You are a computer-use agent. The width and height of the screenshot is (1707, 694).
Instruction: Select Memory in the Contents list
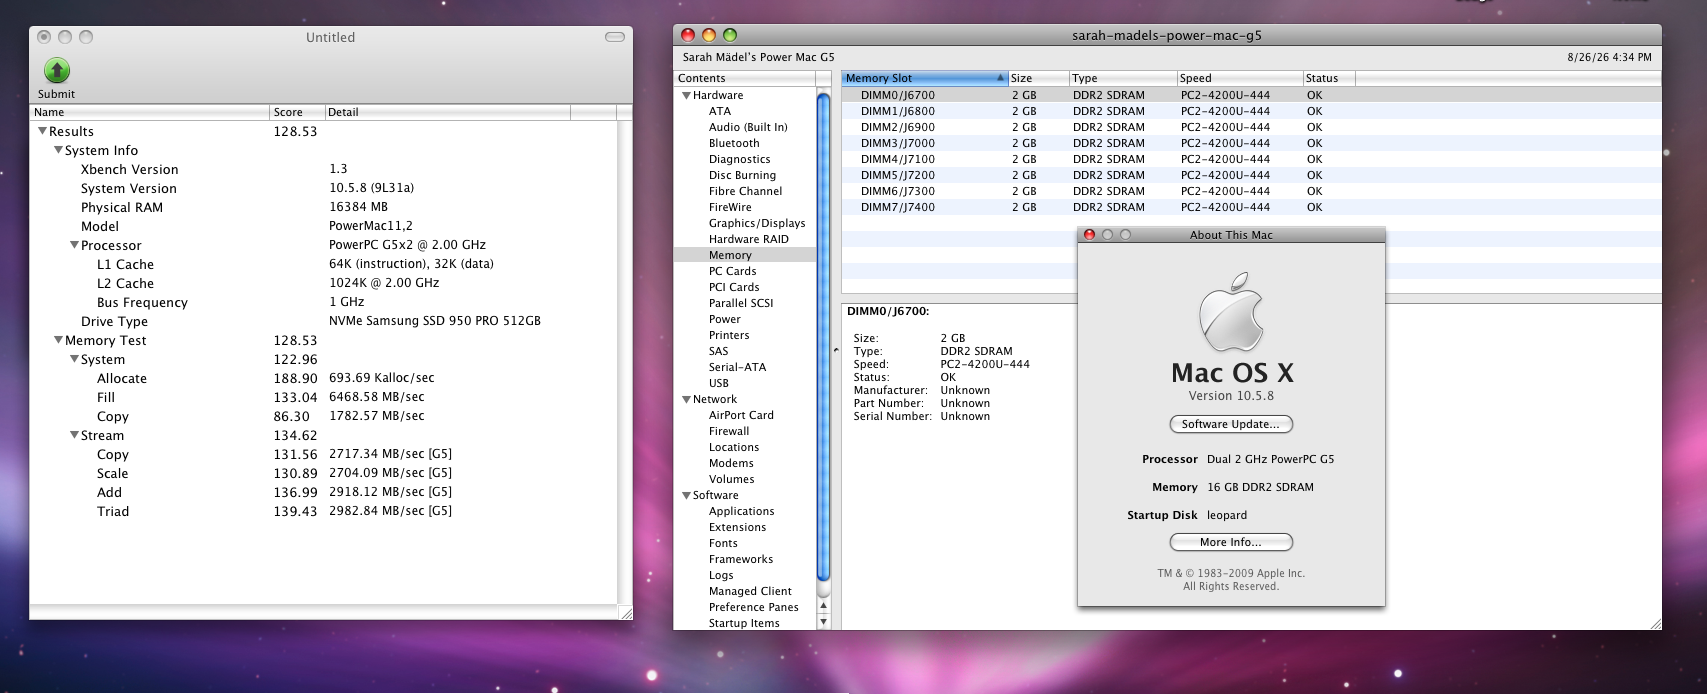[745, 255]
